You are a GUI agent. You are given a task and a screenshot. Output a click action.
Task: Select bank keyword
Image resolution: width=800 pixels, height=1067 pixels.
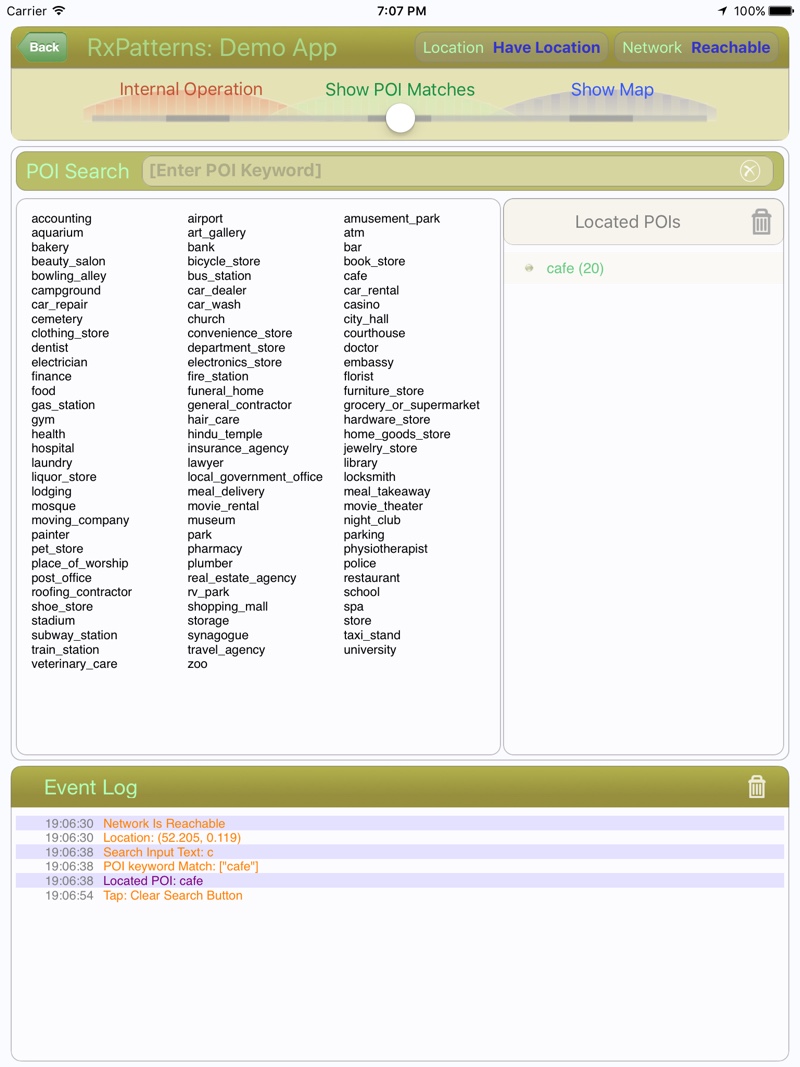point(201,247)
